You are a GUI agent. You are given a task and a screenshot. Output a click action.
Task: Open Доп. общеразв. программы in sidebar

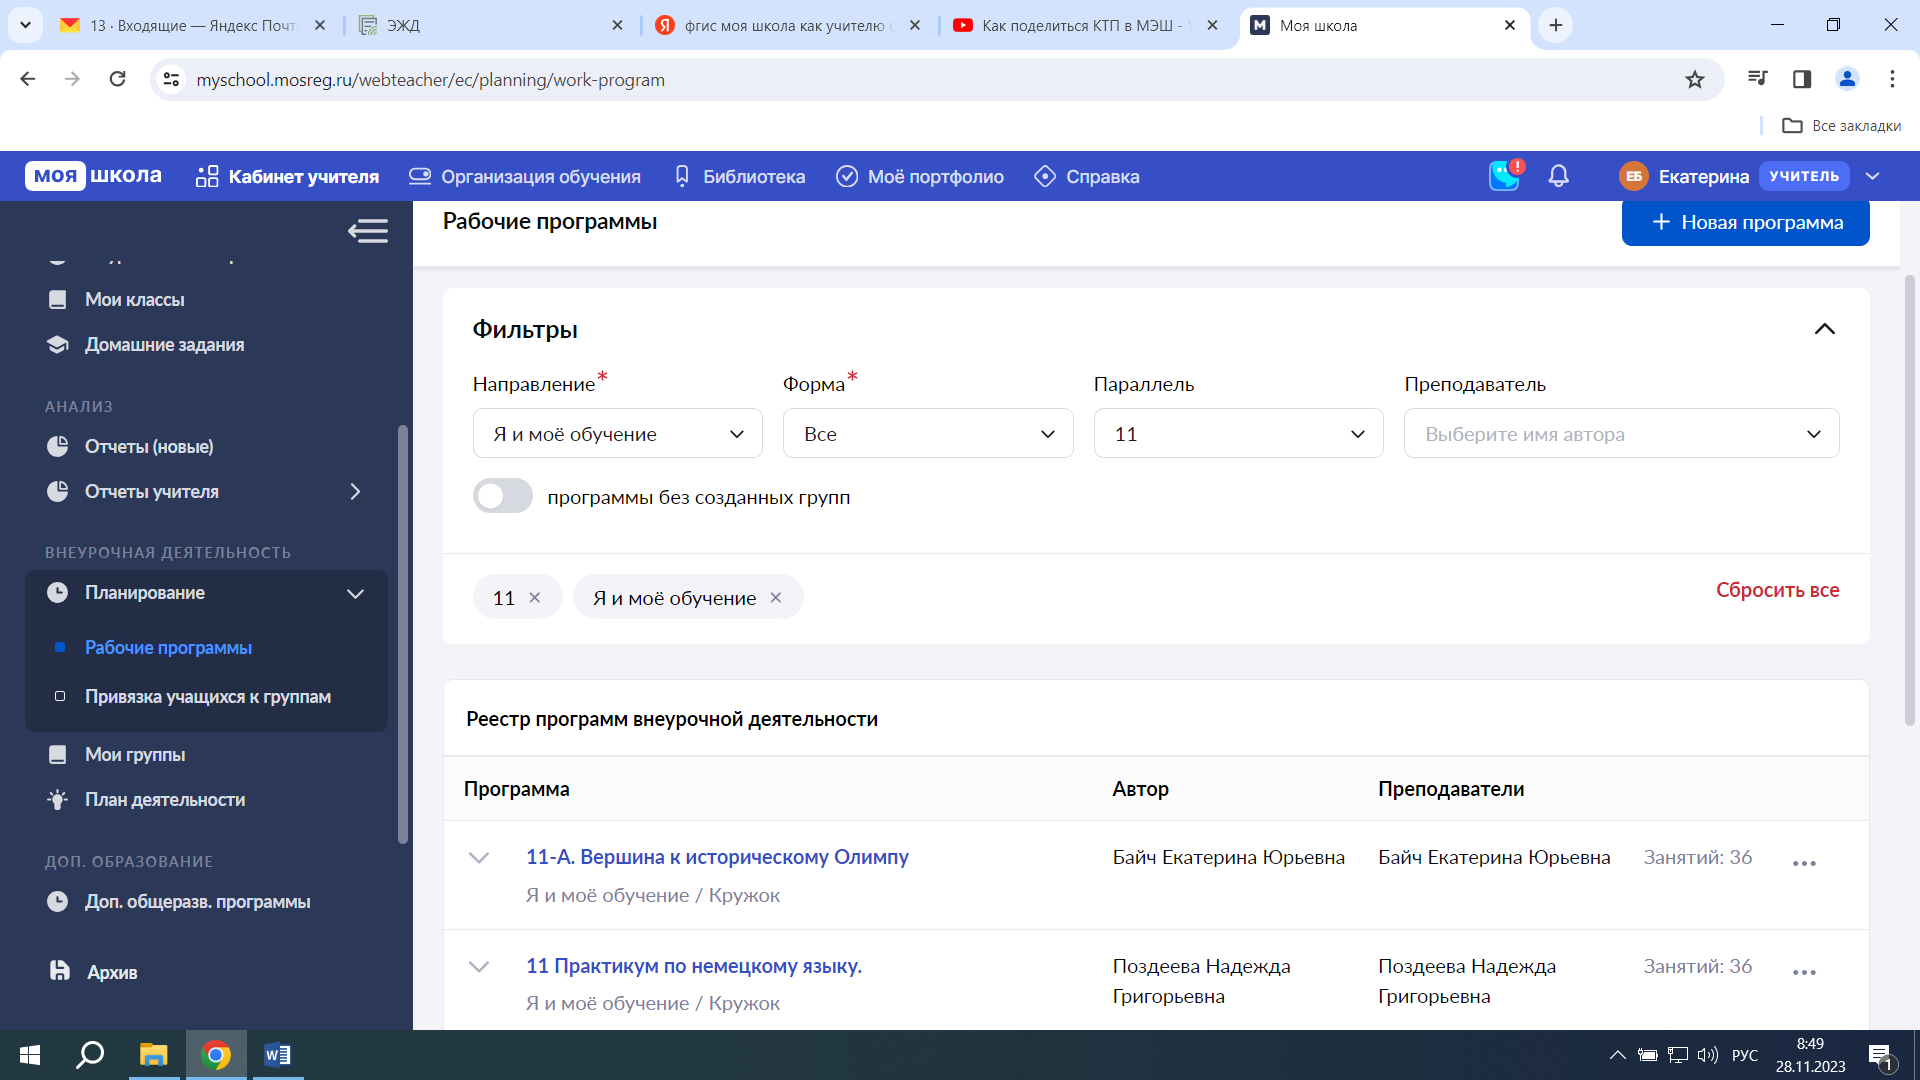(x=197, y=901)
